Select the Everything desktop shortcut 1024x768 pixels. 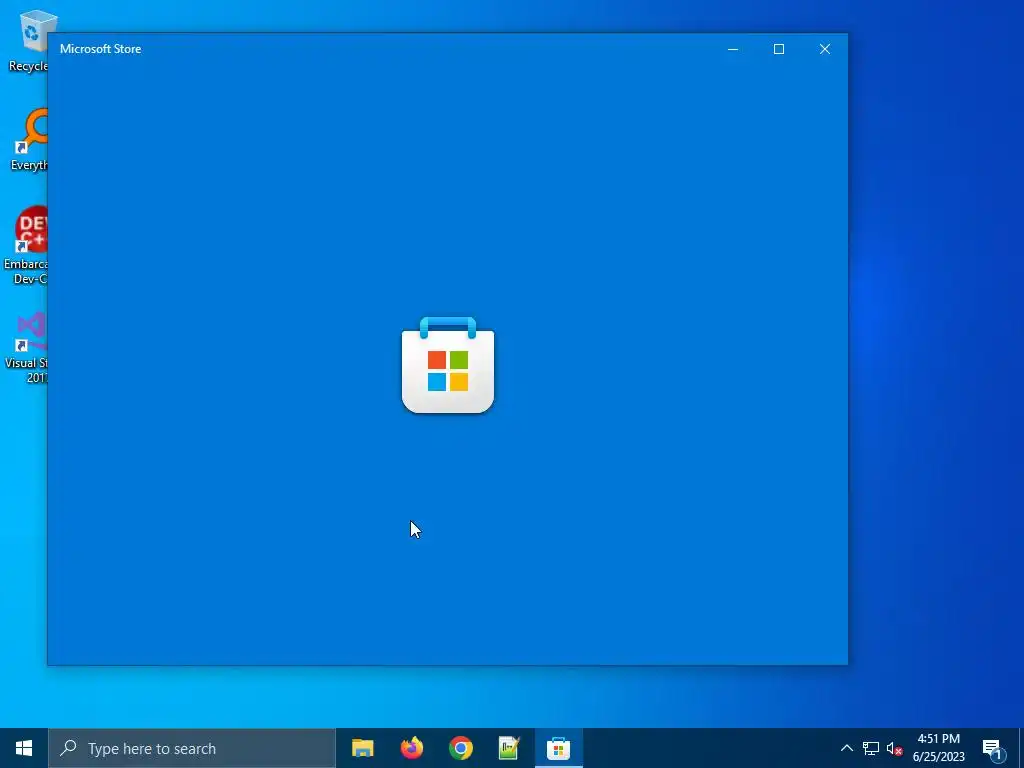tap(27, 140)
